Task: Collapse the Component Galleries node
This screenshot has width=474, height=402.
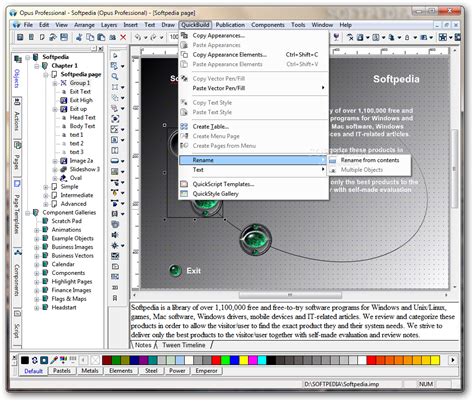Action: coord(28,213)
